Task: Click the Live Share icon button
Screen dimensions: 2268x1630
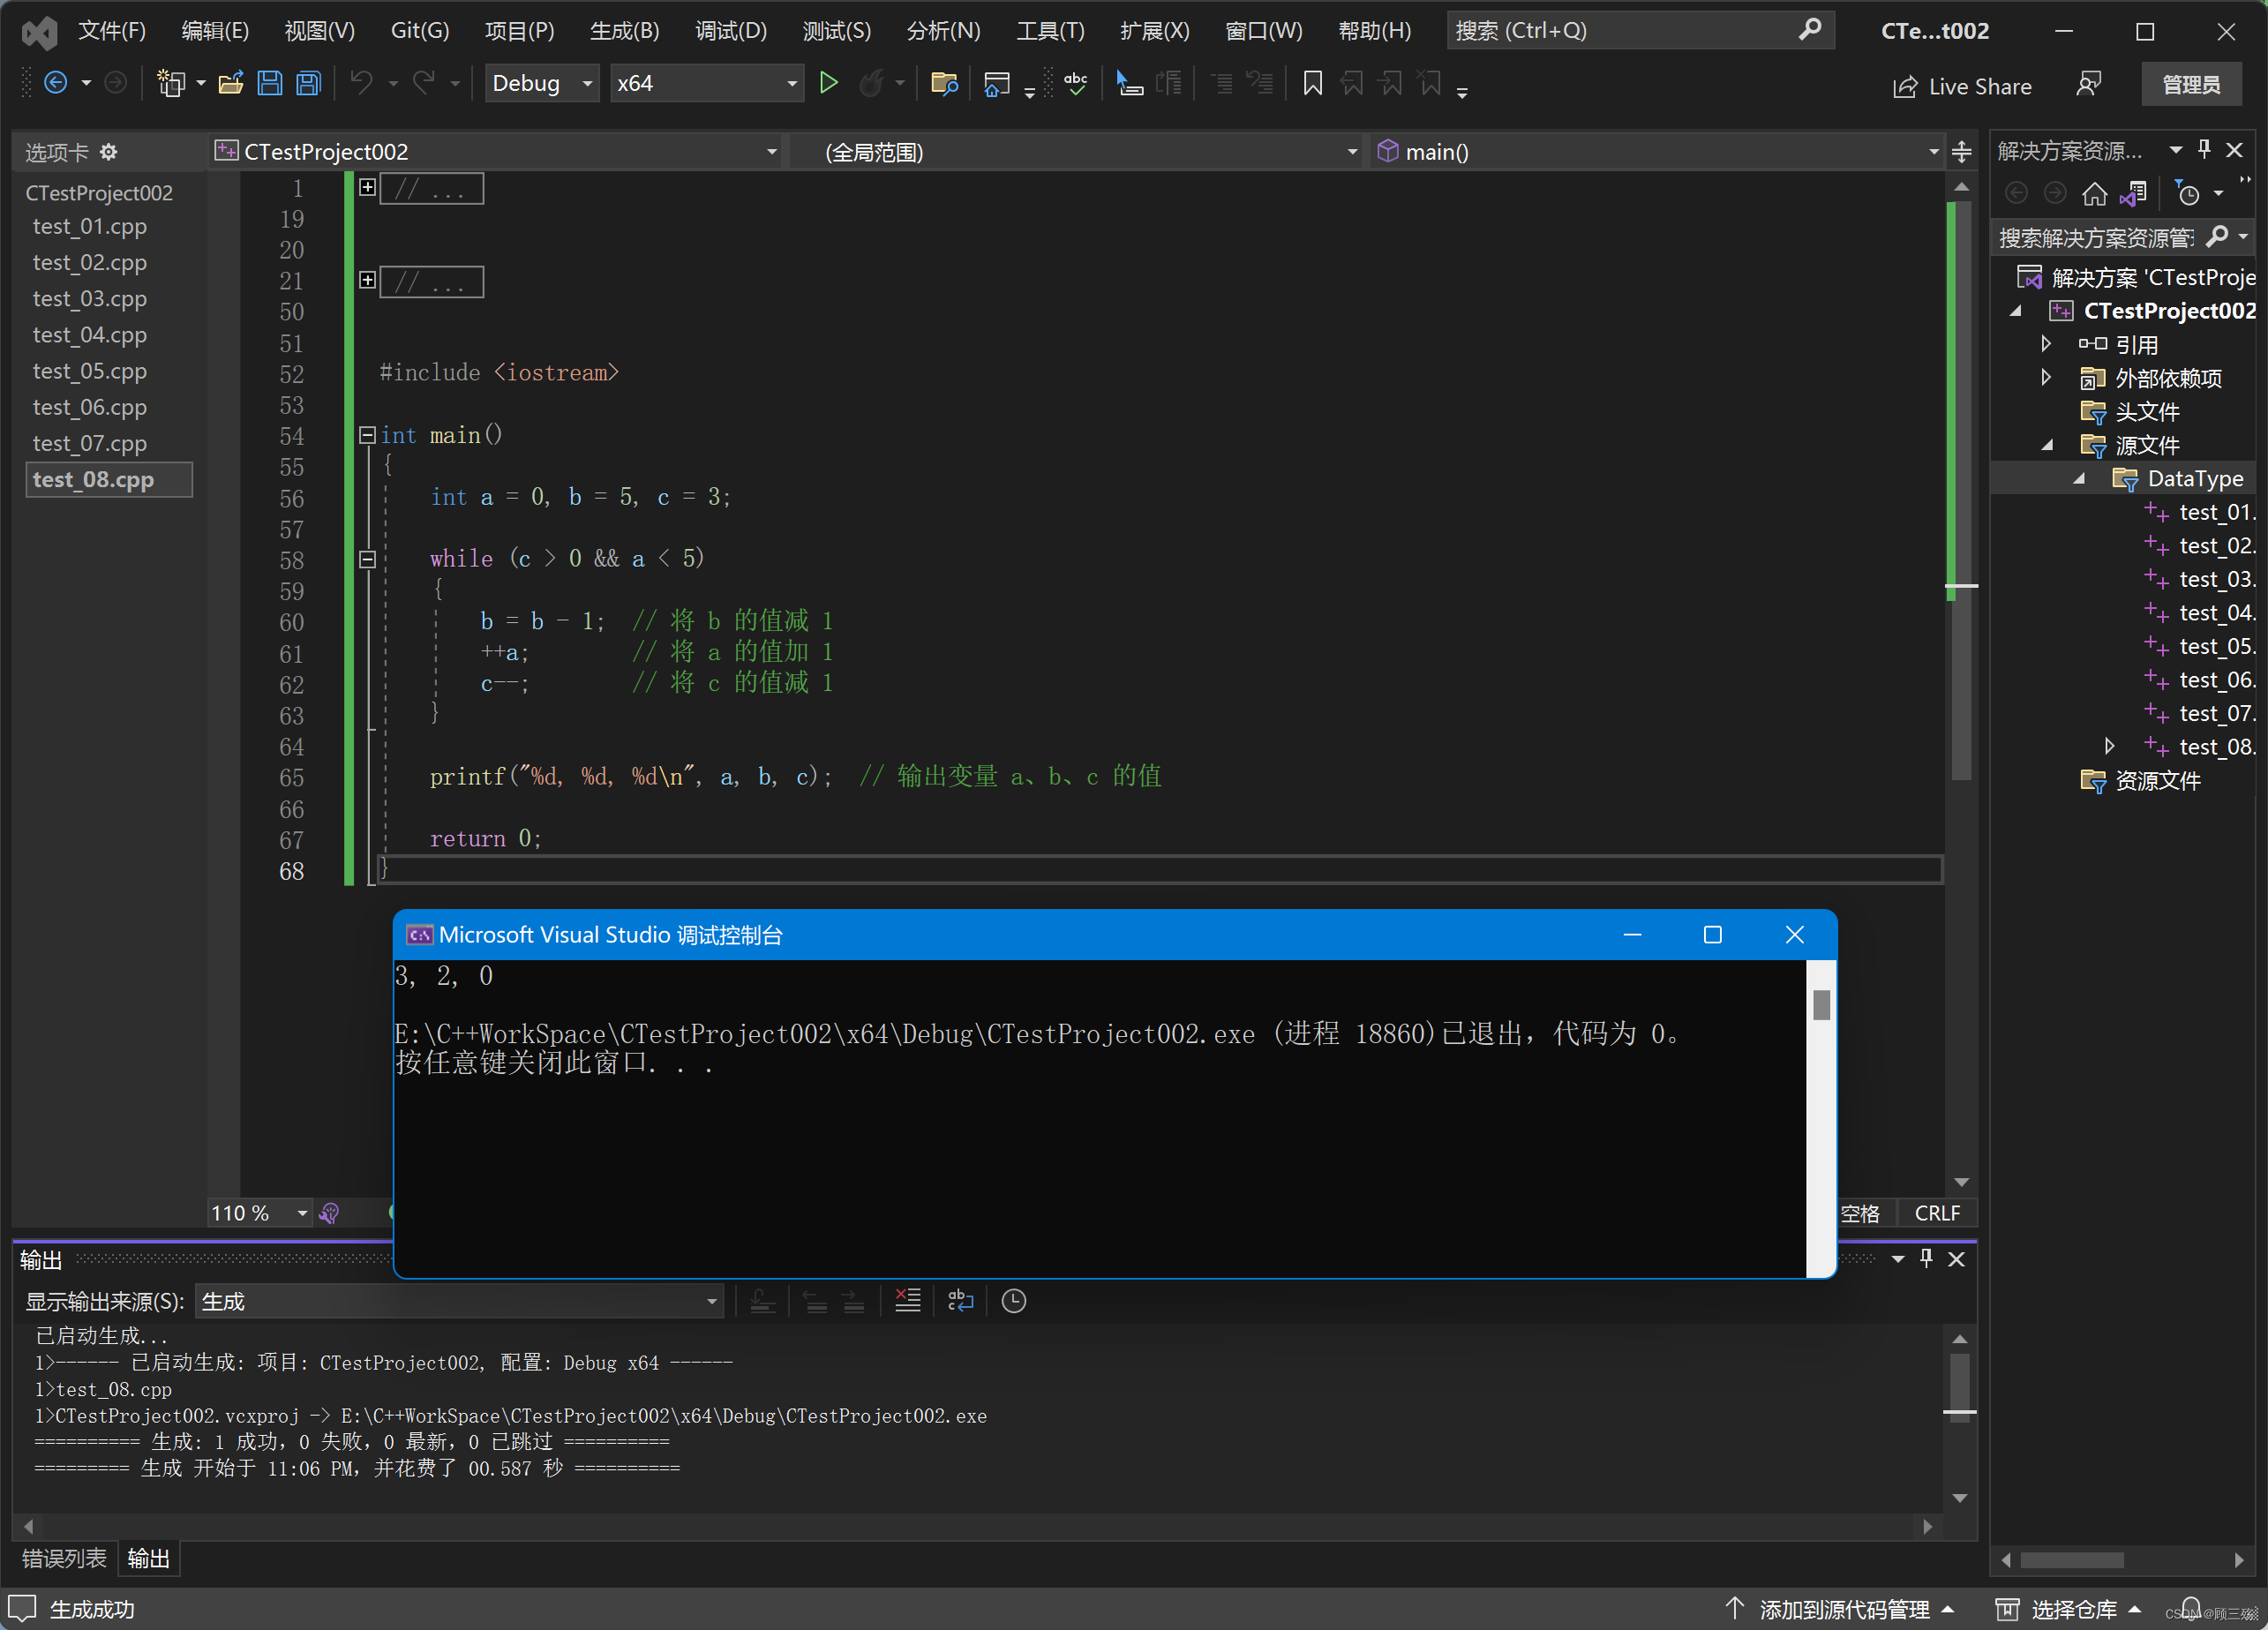Action: pos(1961,86)
